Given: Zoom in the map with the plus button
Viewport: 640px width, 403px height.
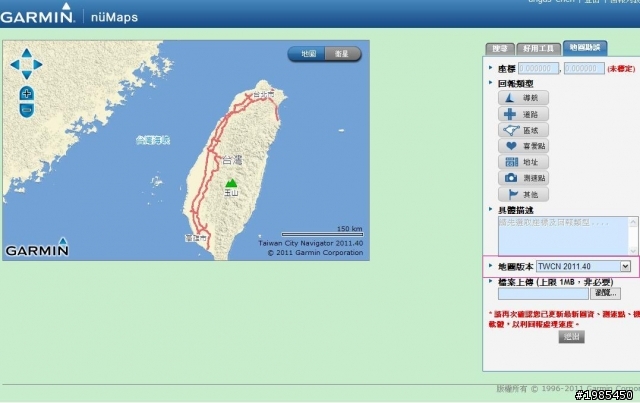Looking at the screenshot, I should 27,94.
